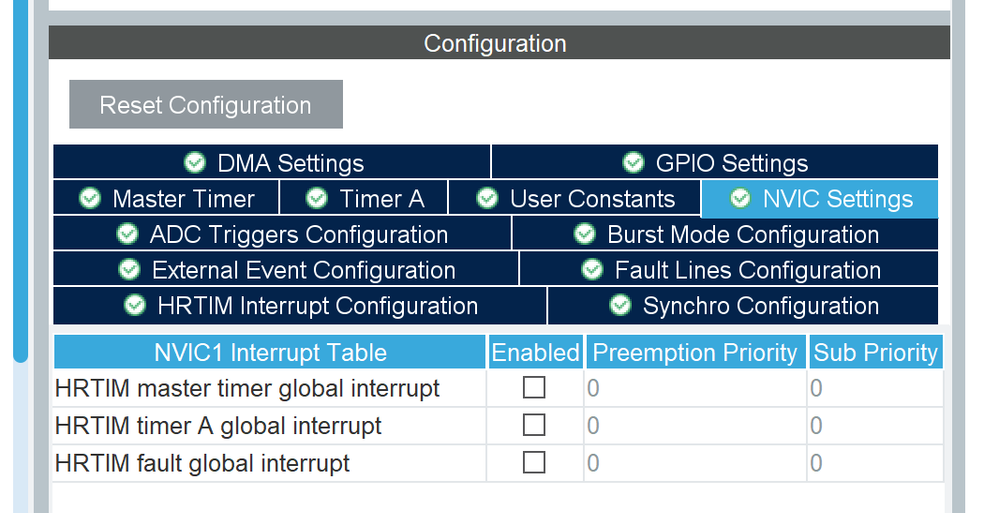999x513 pixels.
Task: Click check icon beside External Event Configuration
Action: [129, 270]
